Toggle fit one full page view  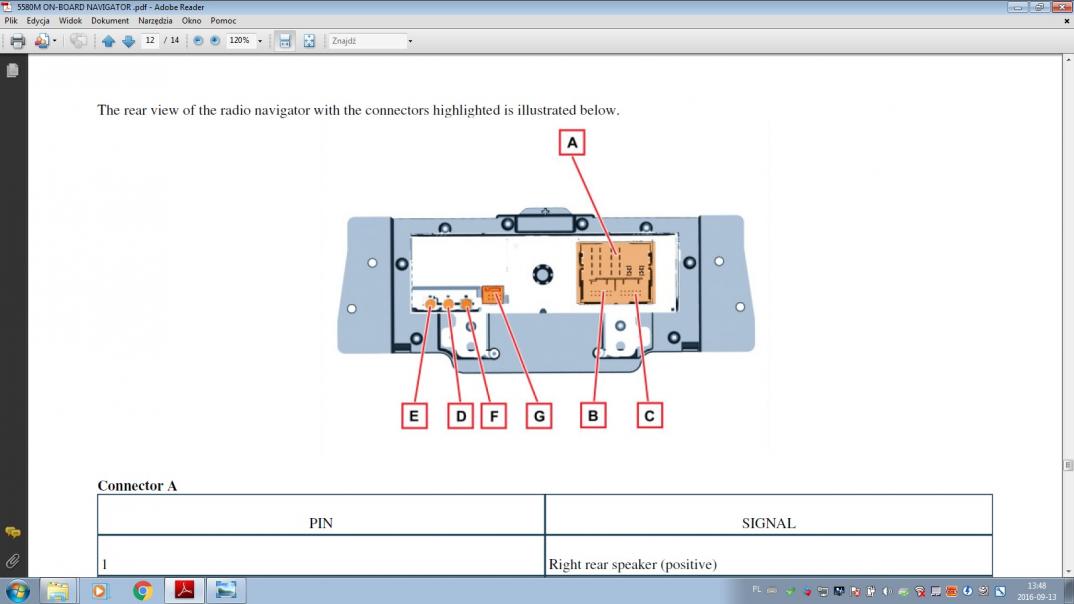[309, 41]
